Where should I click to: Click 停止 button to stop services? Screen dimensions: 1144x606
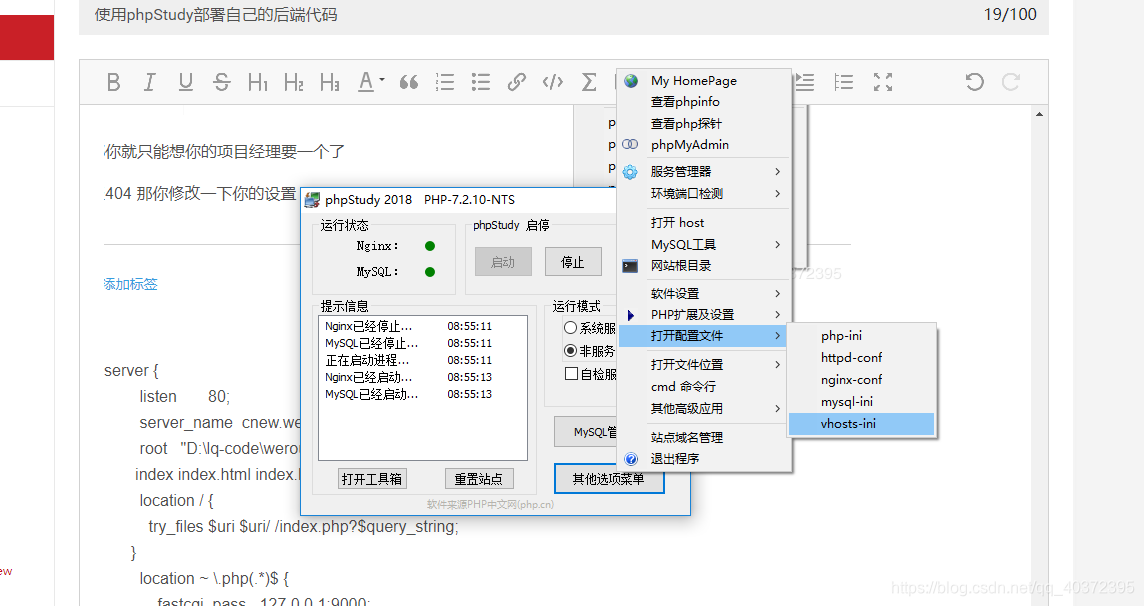[573, 262]
